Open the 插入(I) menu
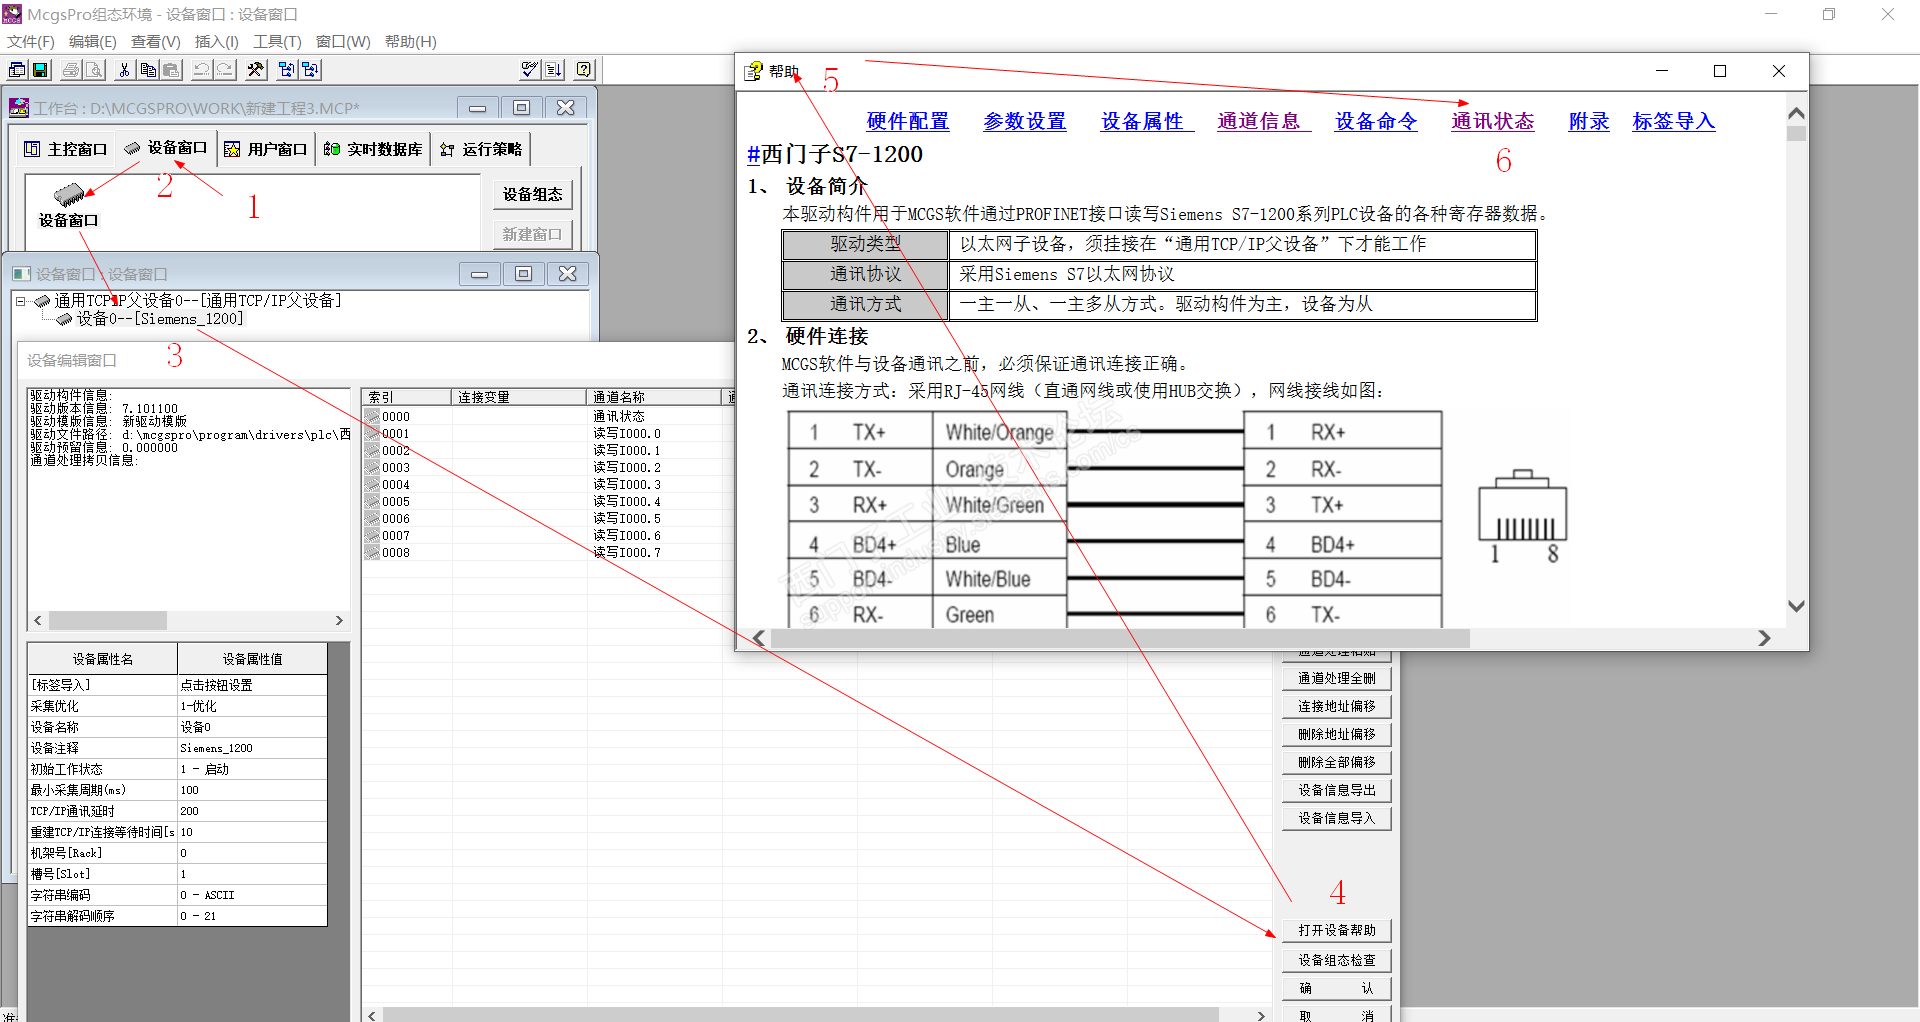The height and width of the screenshot is (1022, 1920). pos(217,42)
